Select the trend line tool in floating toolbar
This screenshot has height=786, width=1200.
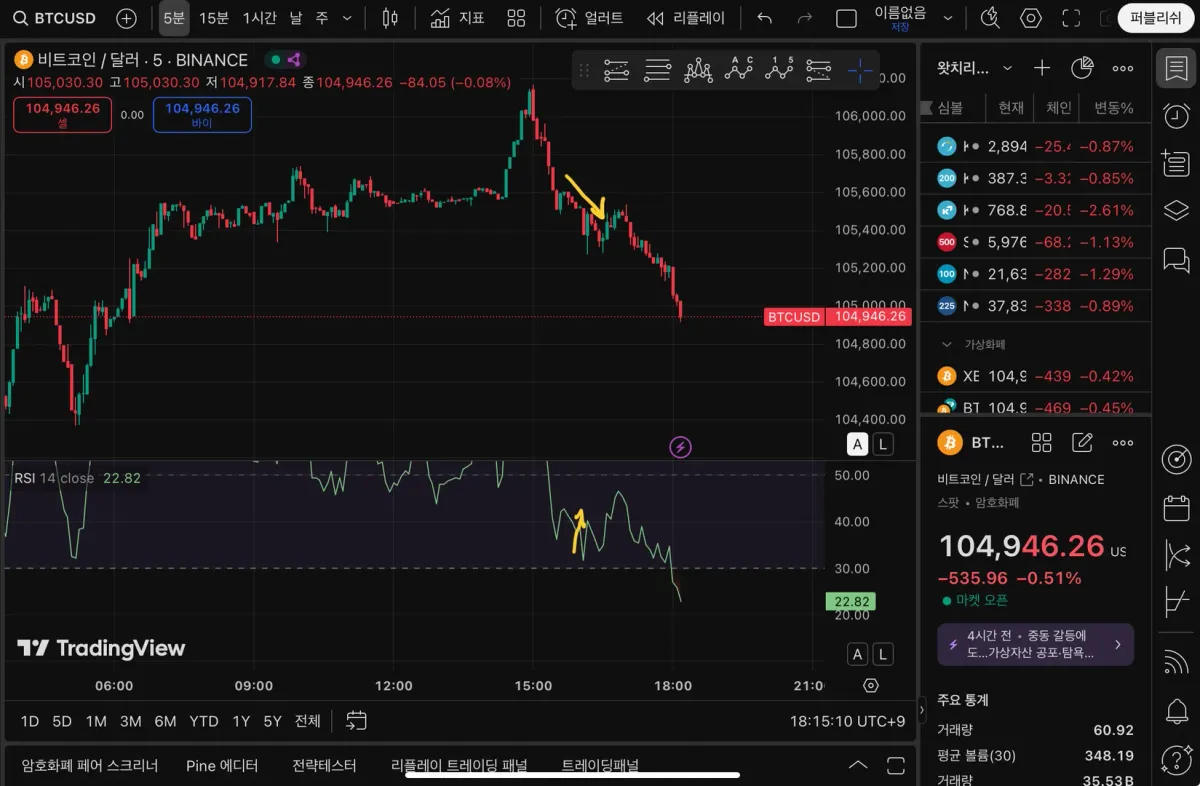[x=617, y=71]
